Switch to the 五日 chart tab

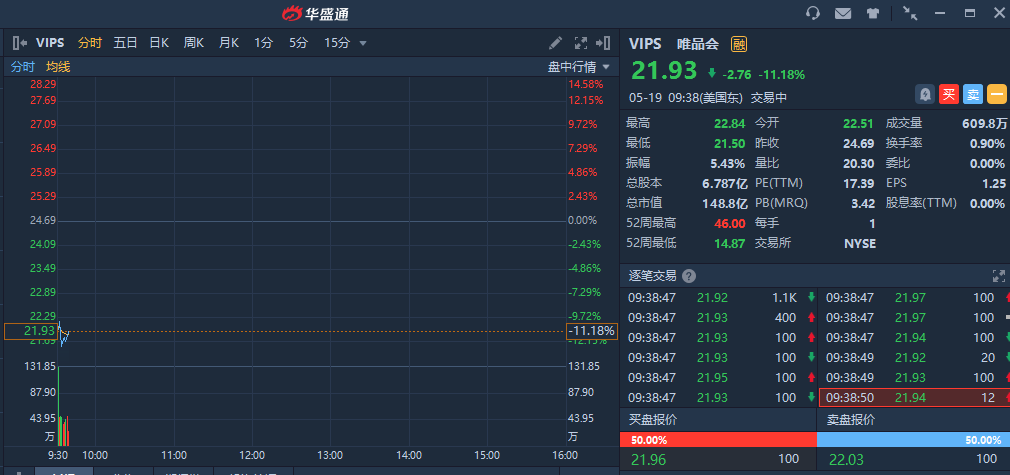tap(125, 43)
